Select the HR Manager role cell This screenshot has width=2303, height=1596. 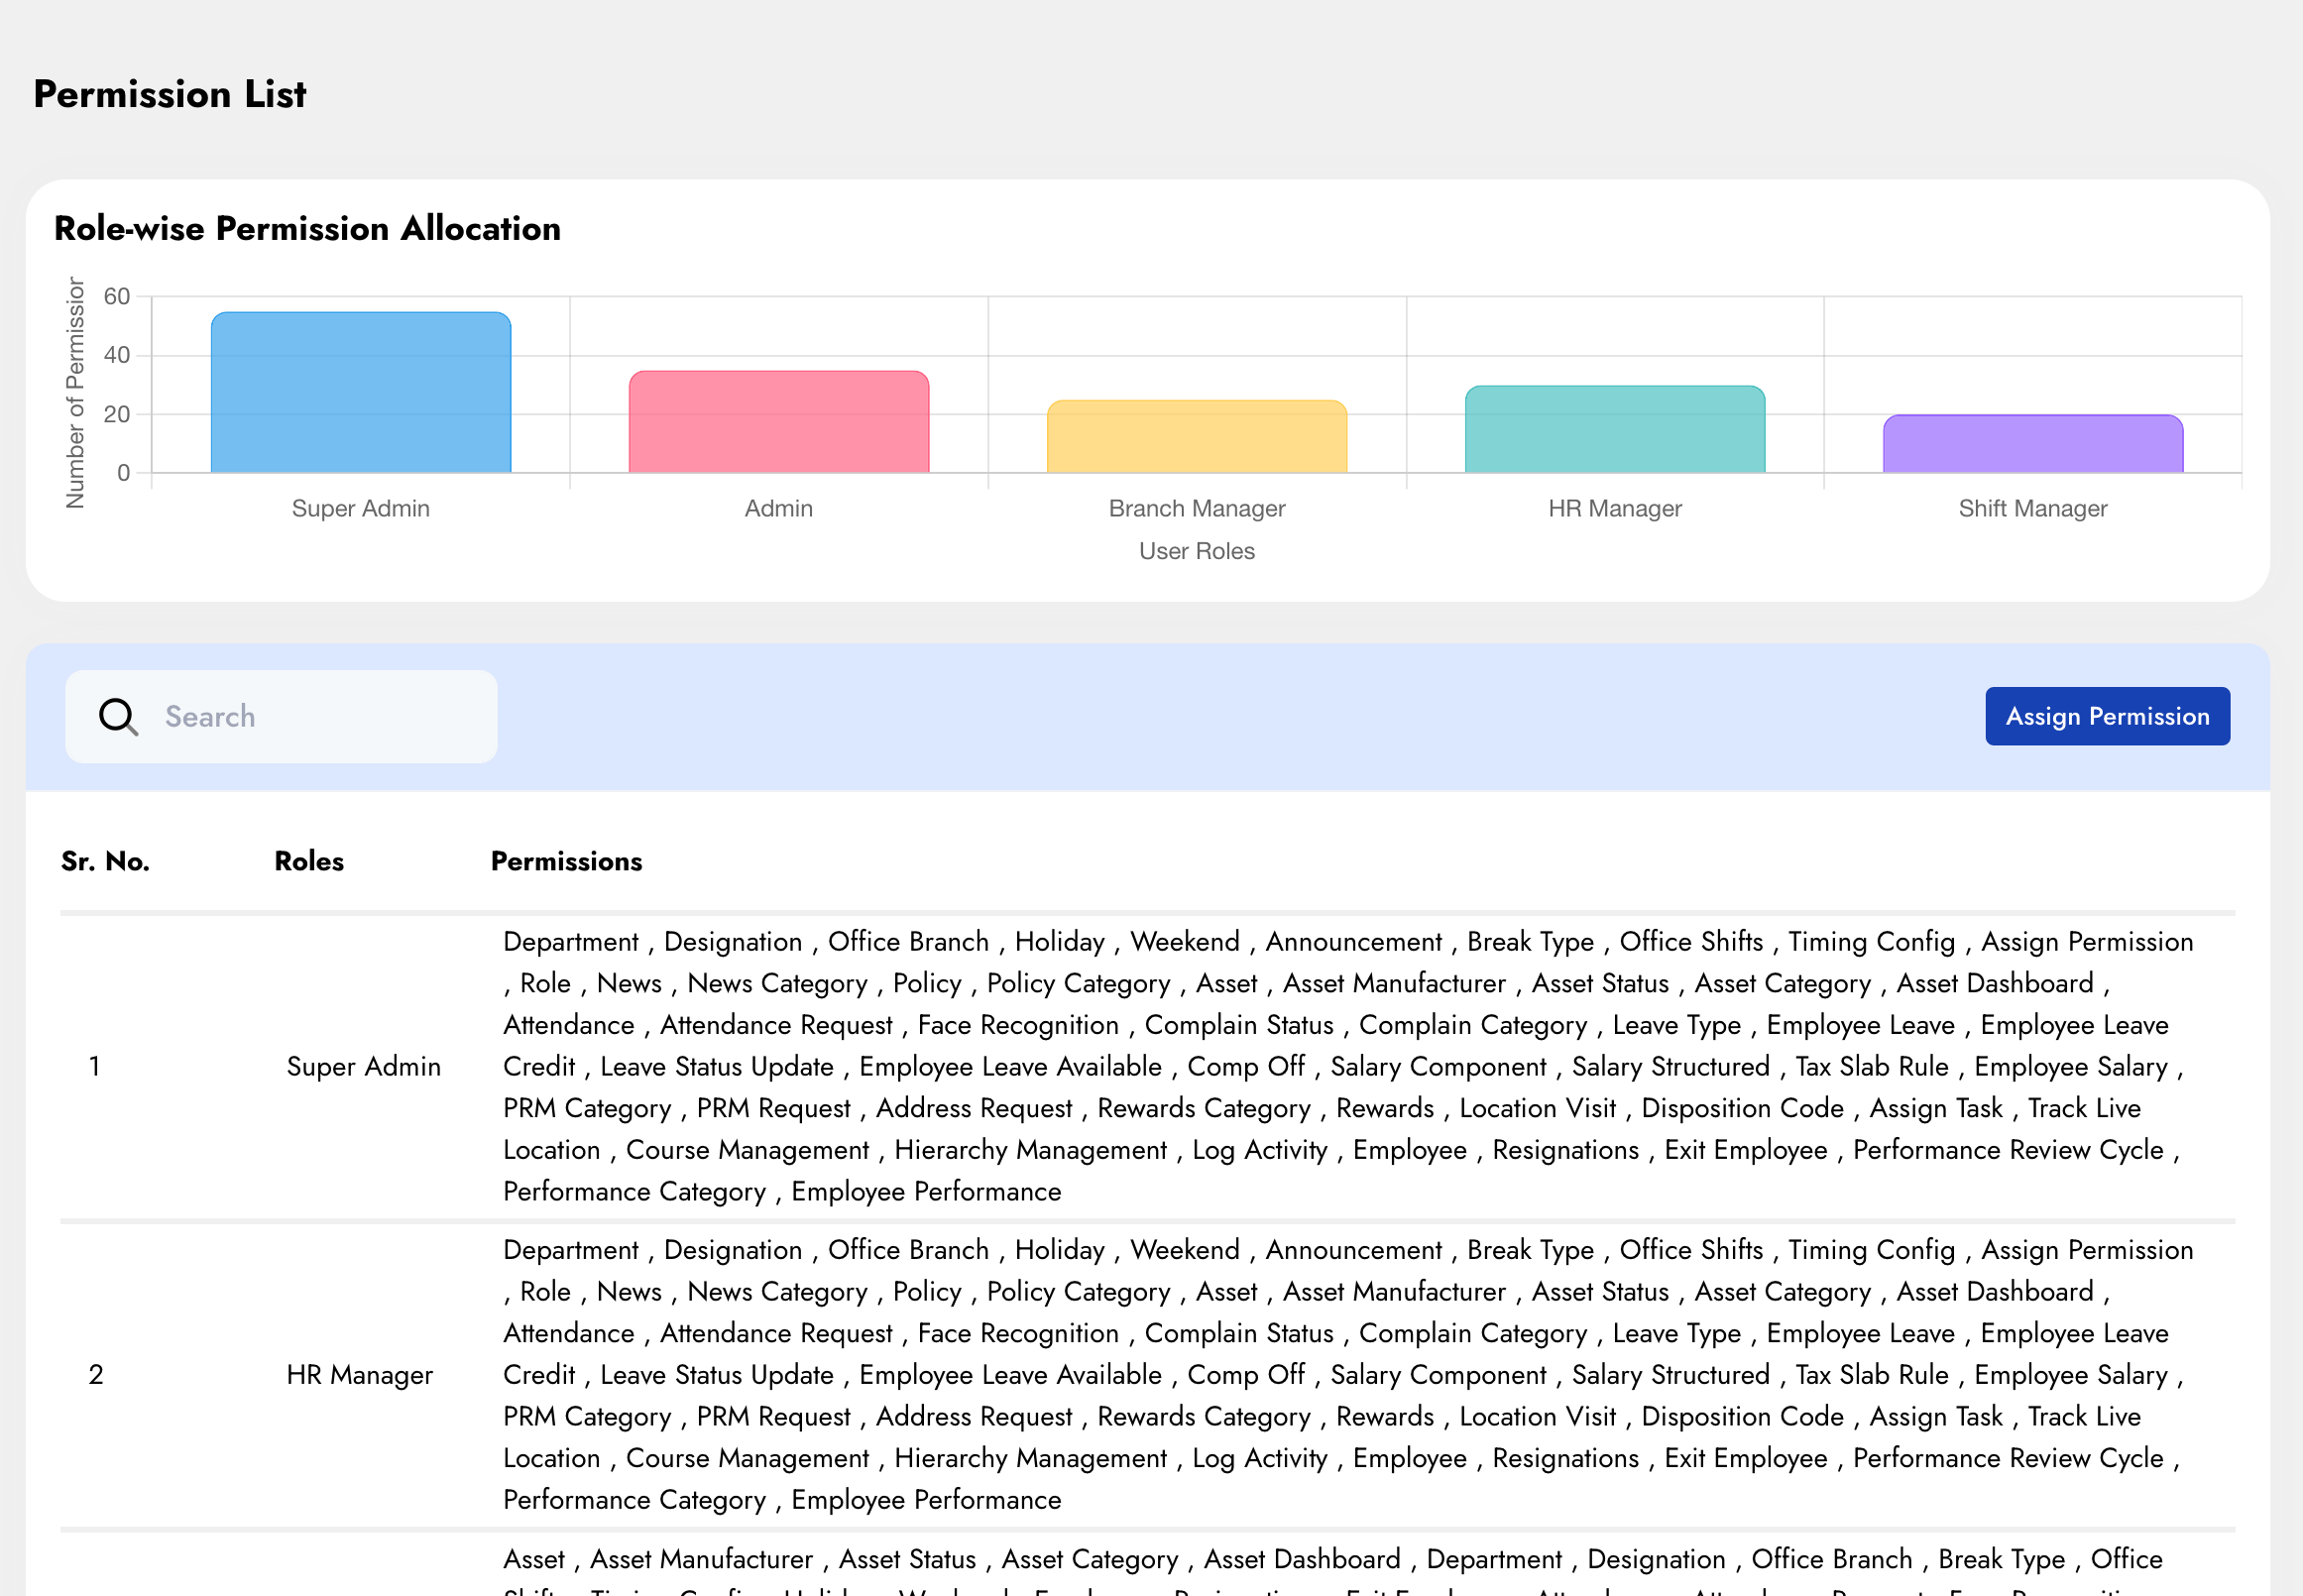tap(359, 1374)
